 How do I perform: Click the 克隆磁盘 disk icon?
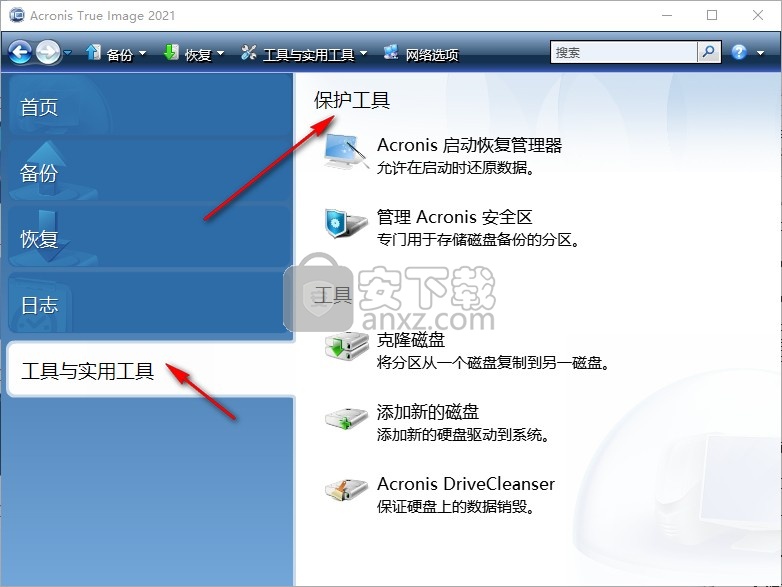[346, 345]
